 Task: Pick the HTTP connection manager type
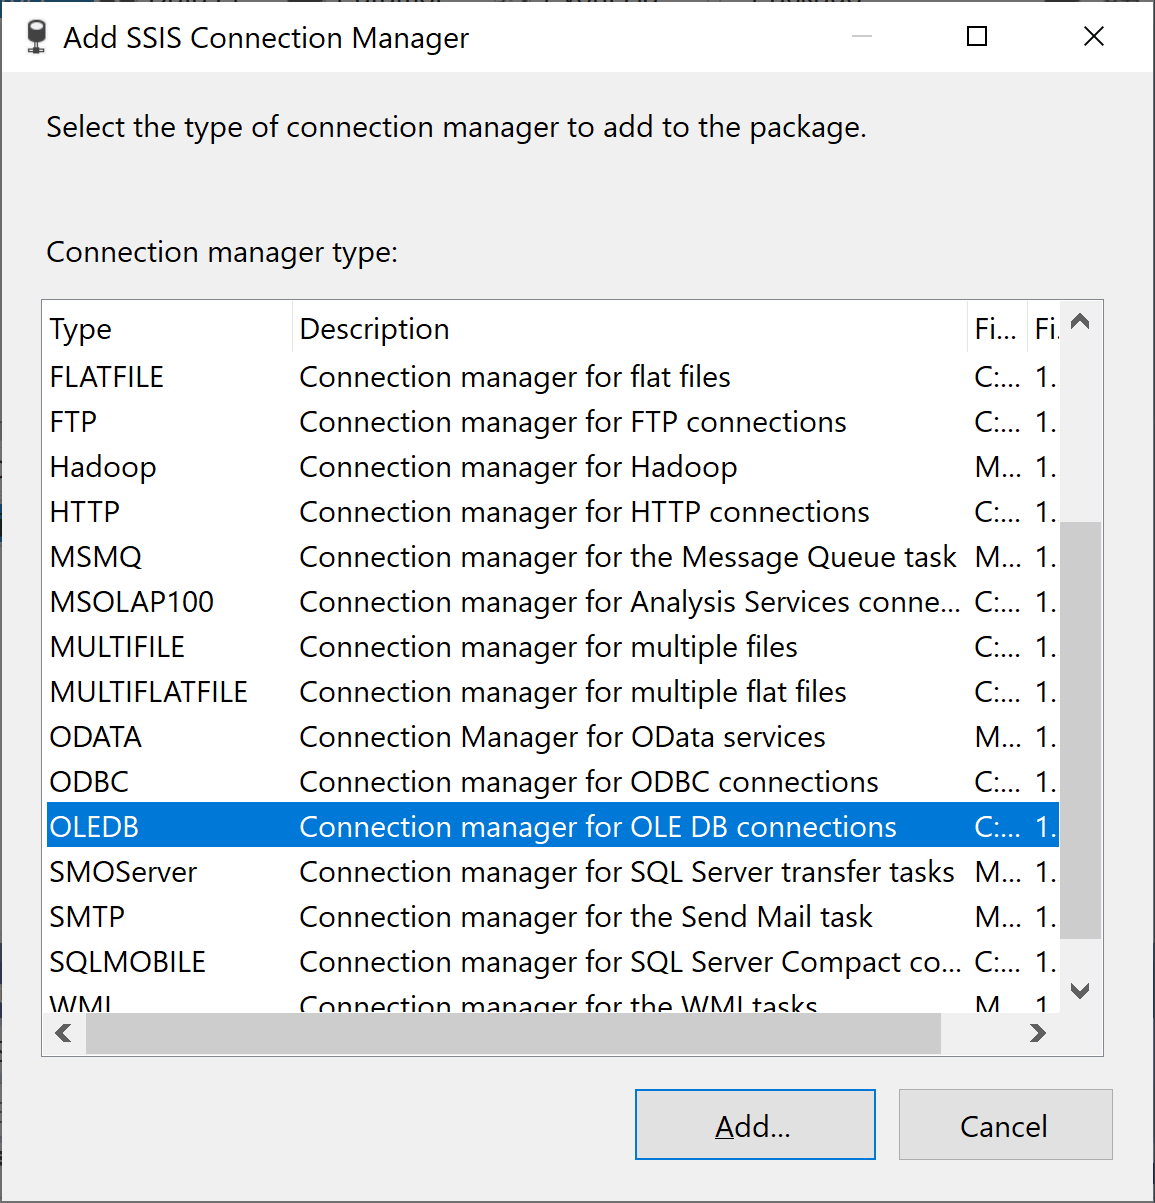[85, 512]
